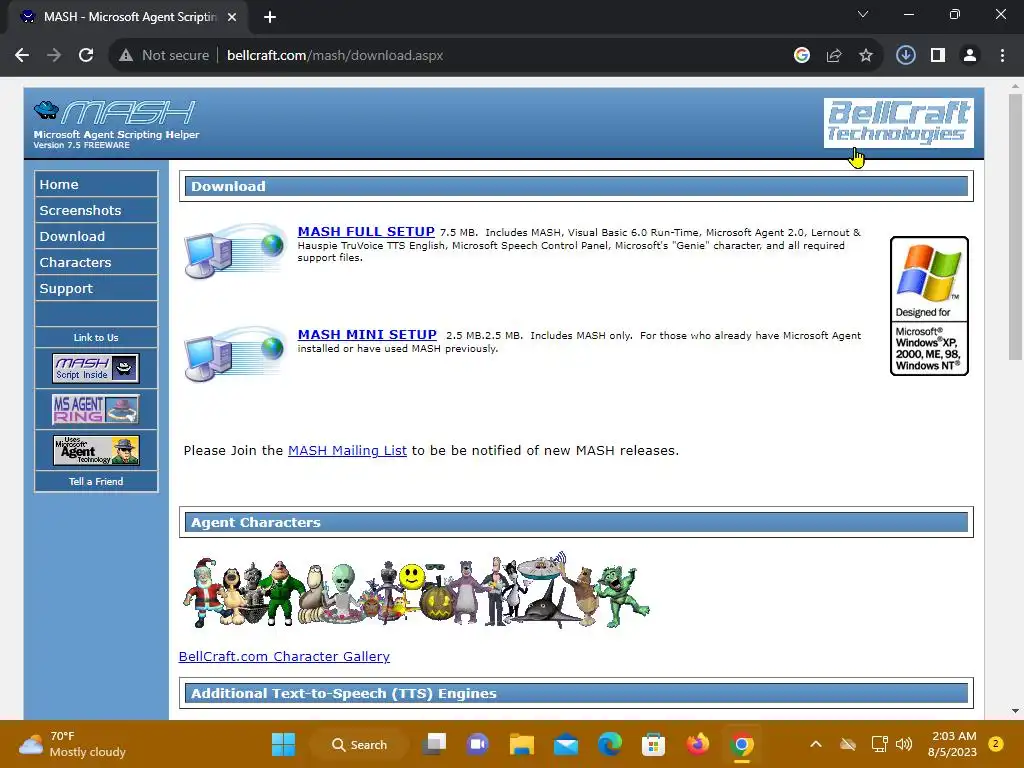Image resolution: width=1024 pixels, height=768 pixels.
Task: Open File Explorer from the taskbar
Action: [522, 744]
